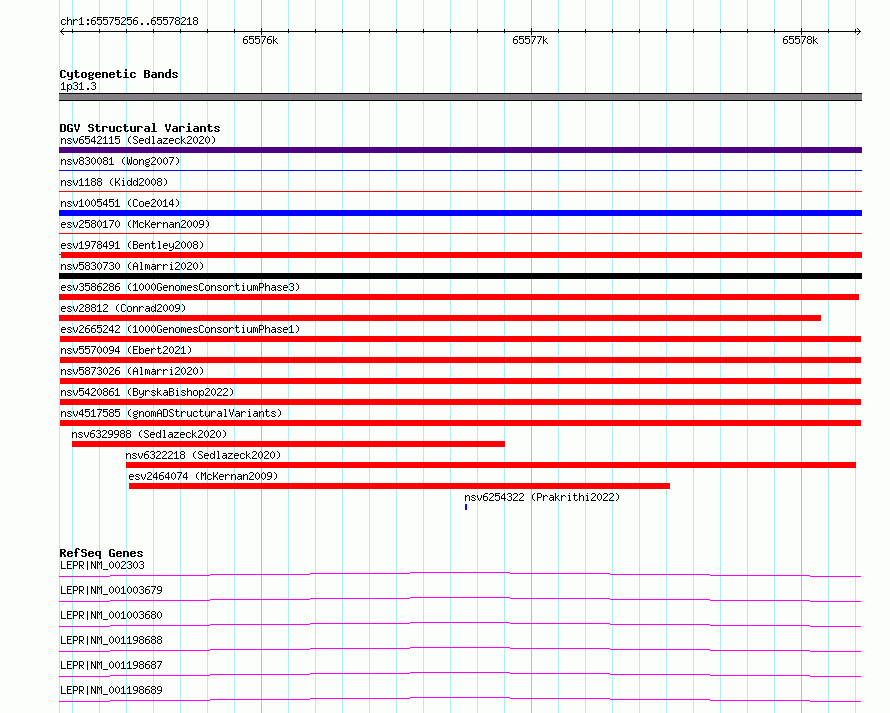Click nsv5420861 (ByrskaBishop2022) label
Image resolution: width=890 pixels, height=713 pixels.
pos(147,392)
